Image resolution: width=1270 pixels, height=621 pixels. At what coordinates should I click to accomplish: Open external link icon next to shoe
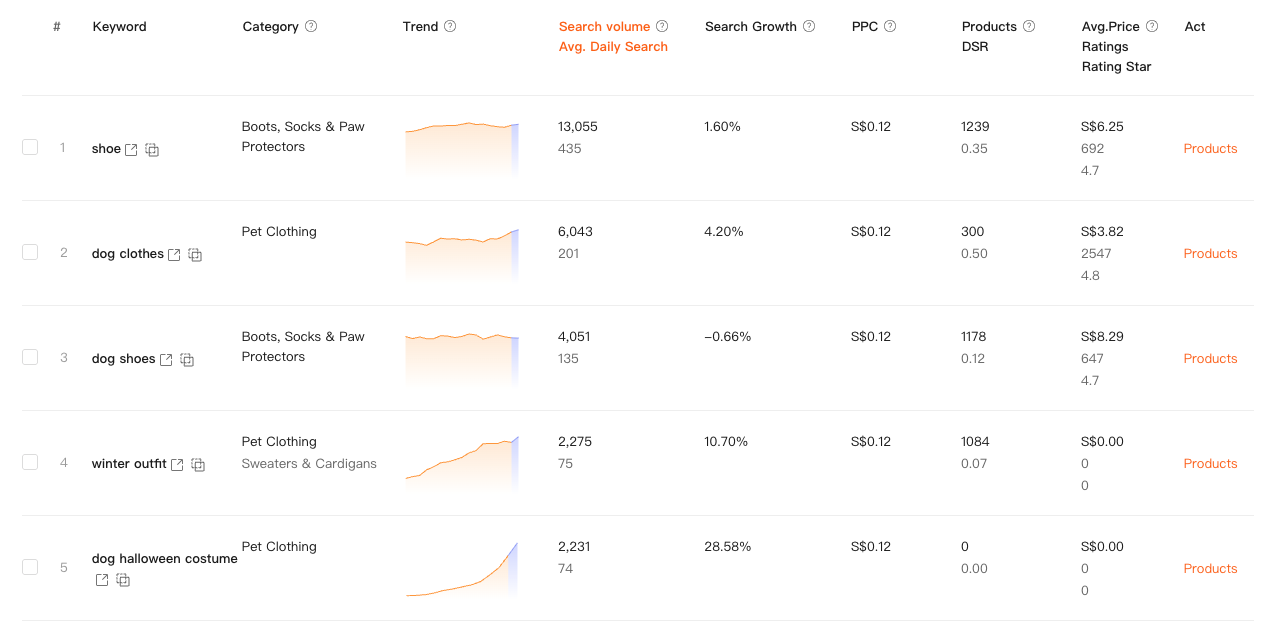[131, 149]
